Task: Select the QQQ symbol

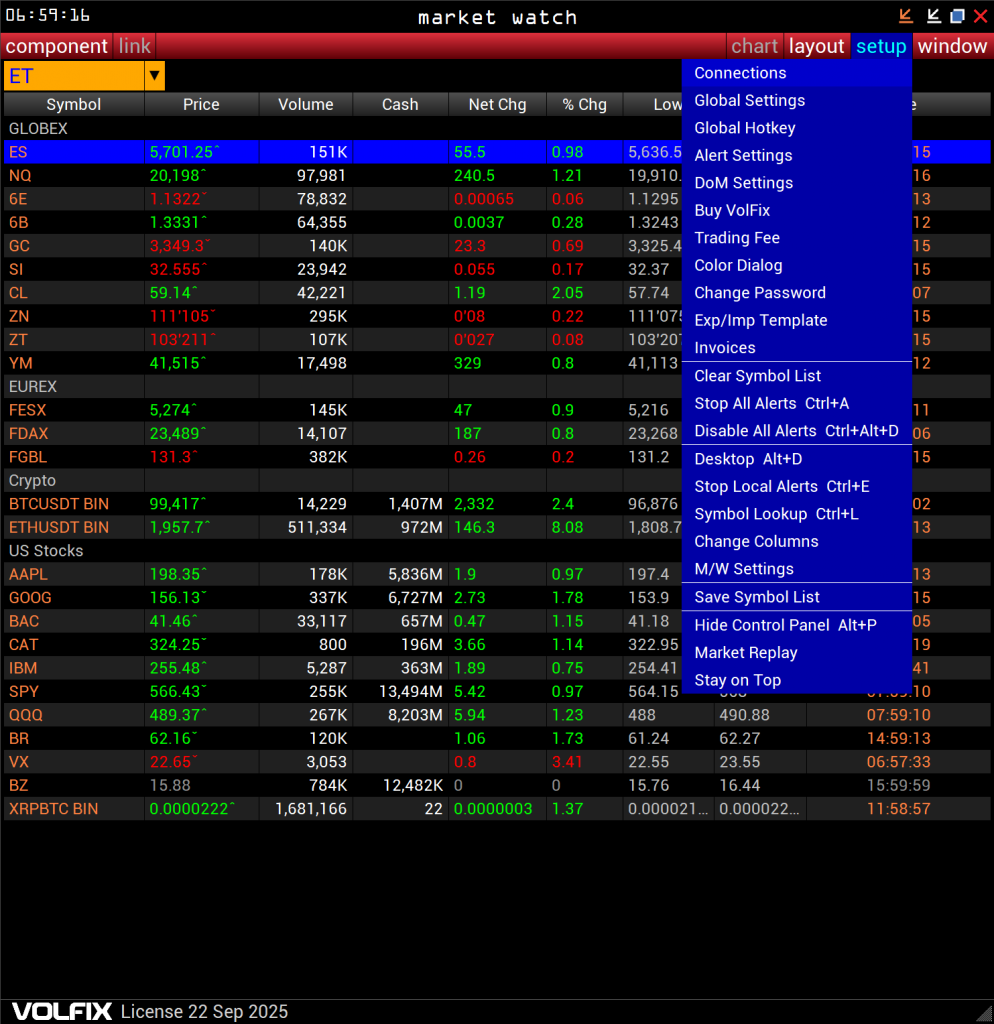Action: coord(25,715)
